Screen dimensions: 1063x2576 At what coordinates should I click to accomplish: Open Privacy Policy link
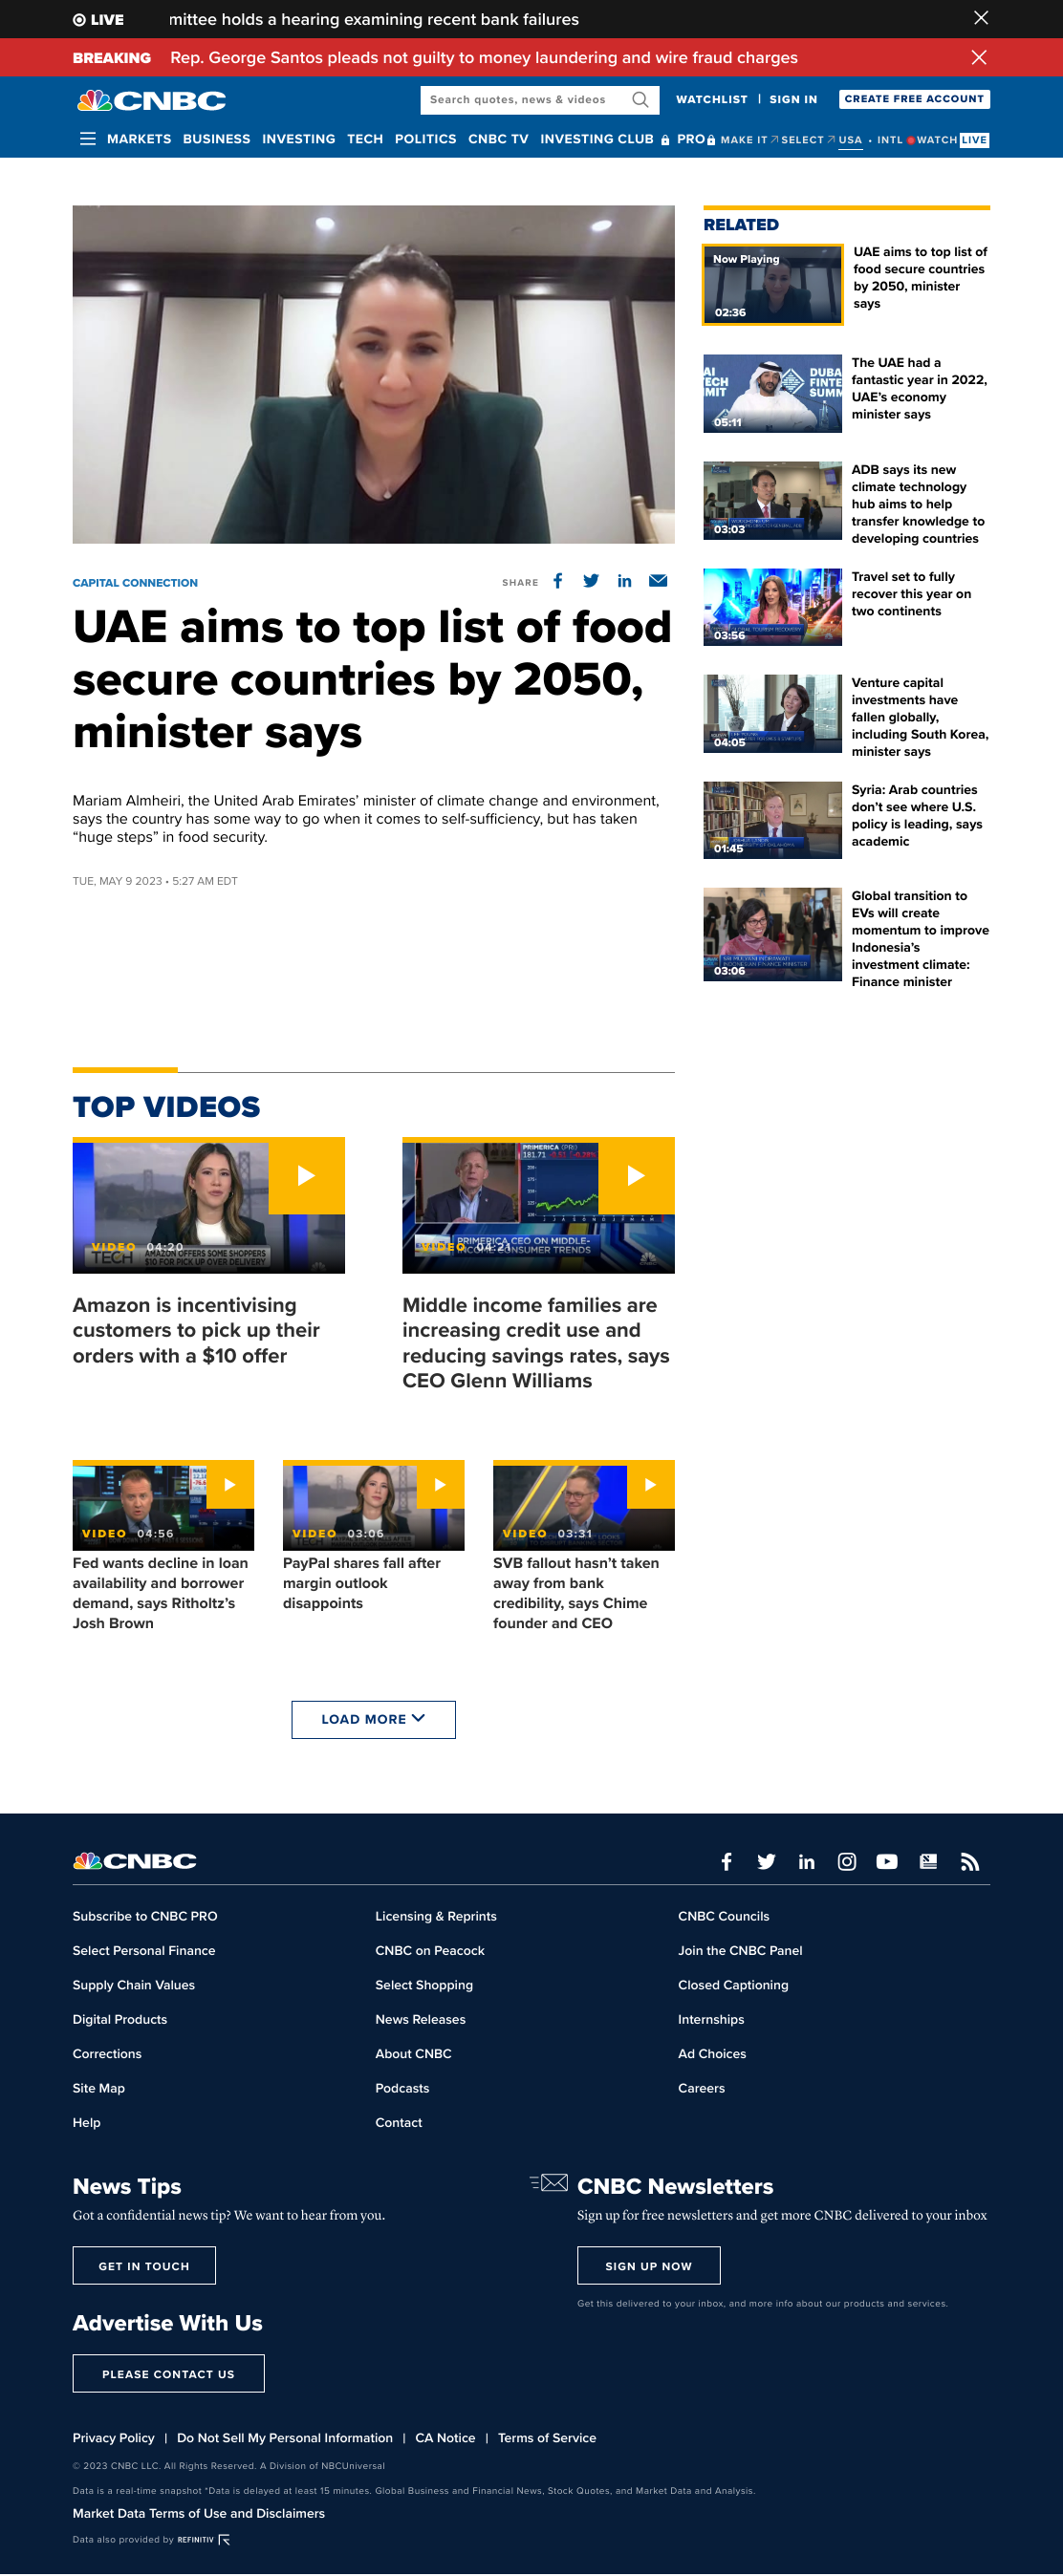[114, 2437]
